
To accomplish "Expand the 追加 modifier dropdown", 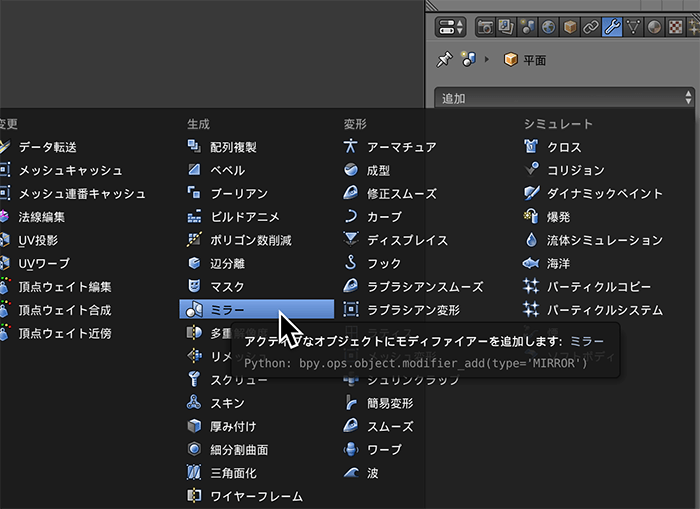I will click(x=566, y=98).
